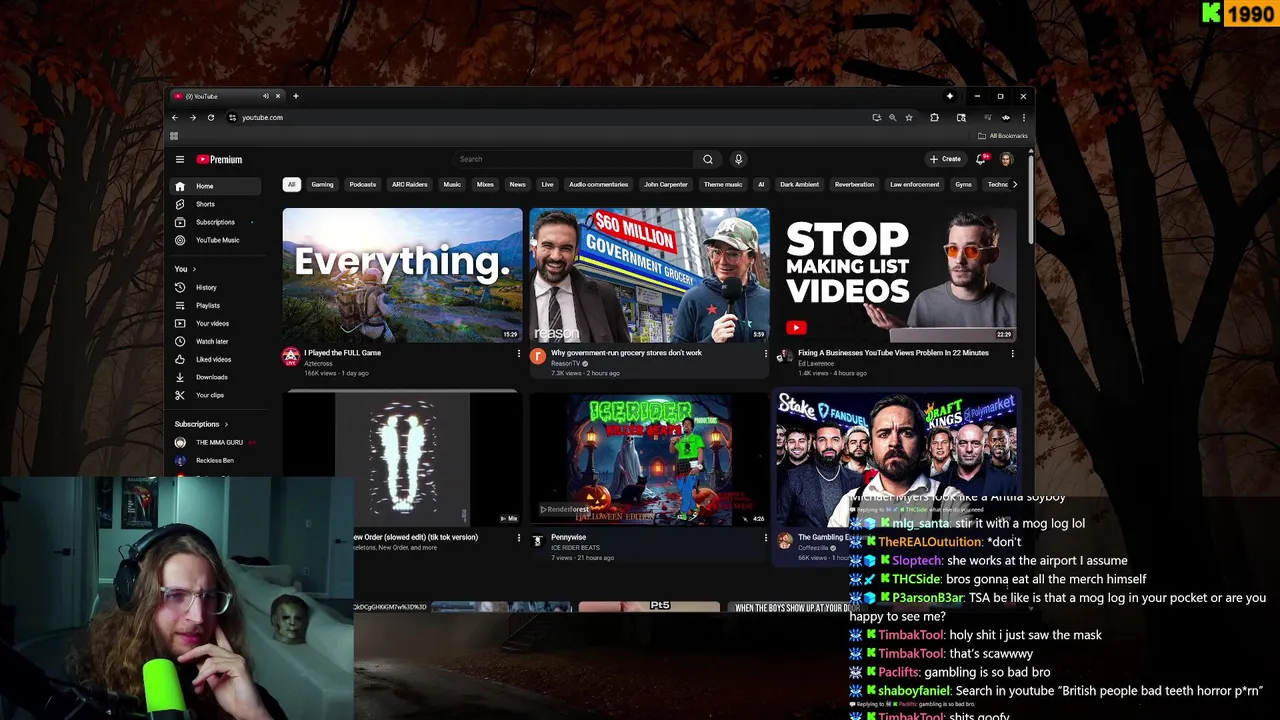
Task: Open the All Bookmarks folder
Action: coord(1003,136)
